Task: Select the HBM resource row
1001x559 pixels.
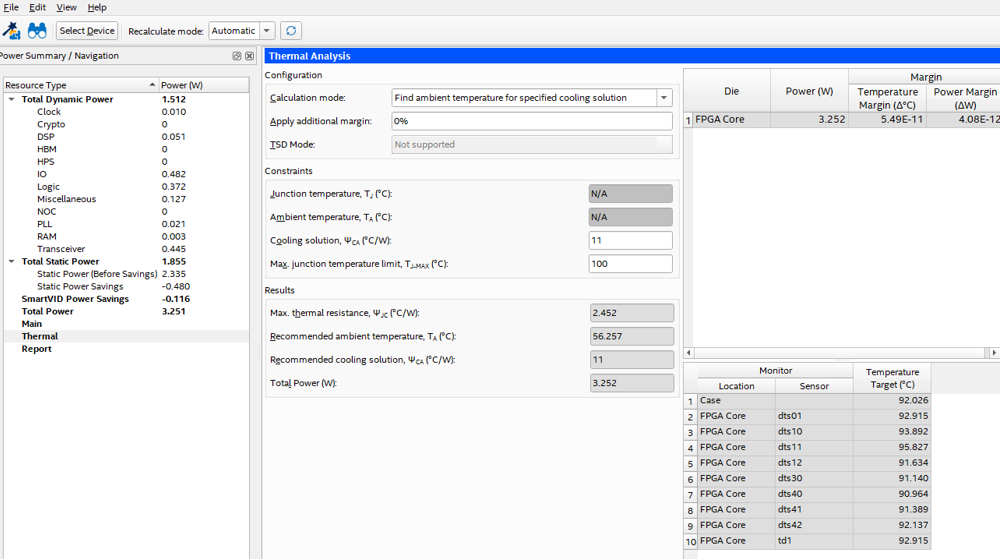Action: point(126,149)
